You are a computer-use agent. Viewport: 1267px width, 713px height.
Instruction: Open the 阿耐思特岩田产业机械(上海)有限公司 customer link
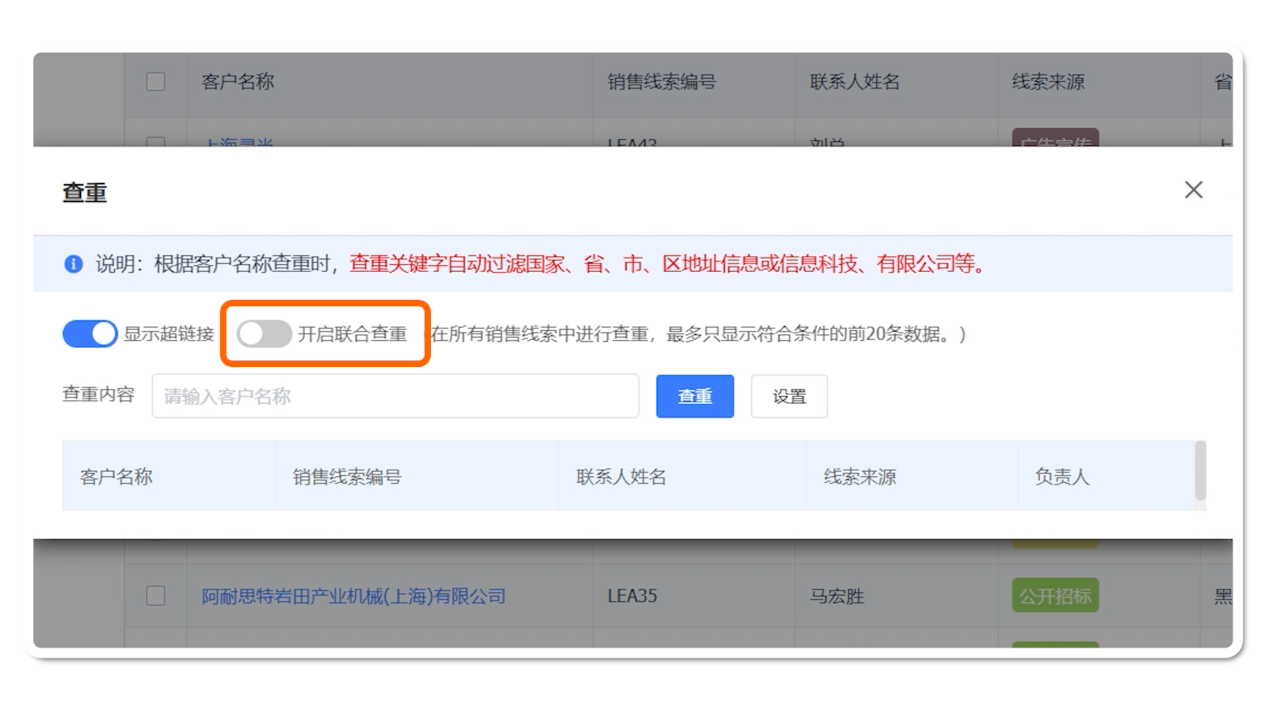coord(353,596)
